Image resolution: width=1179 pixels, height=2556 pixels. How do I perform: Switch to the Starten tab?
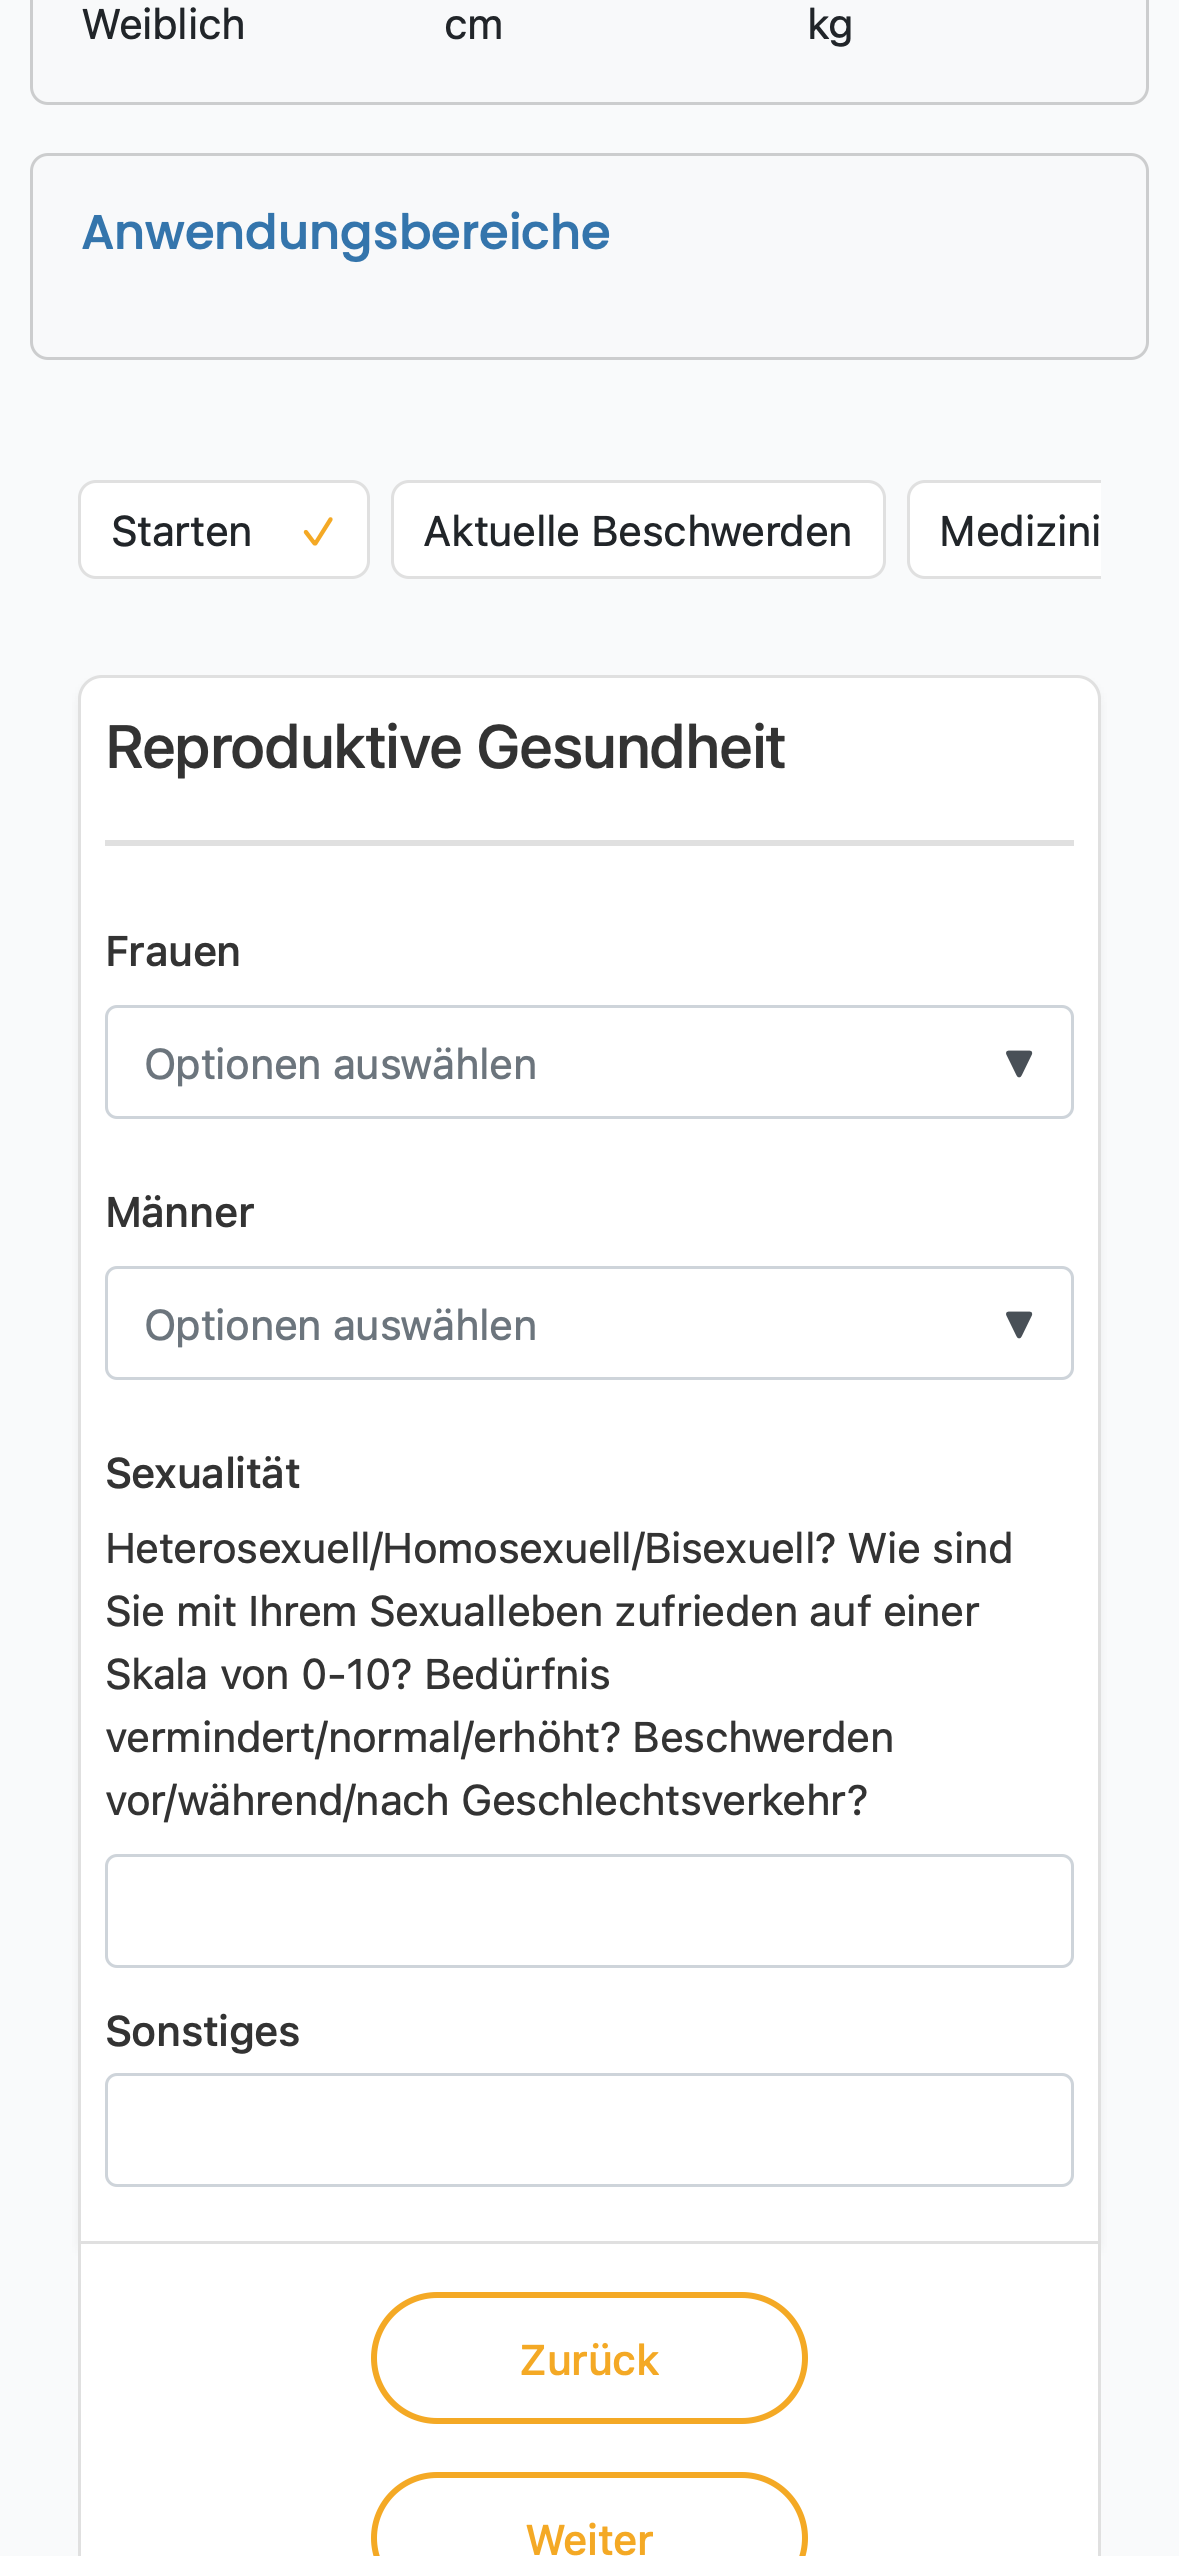point(224,530)
